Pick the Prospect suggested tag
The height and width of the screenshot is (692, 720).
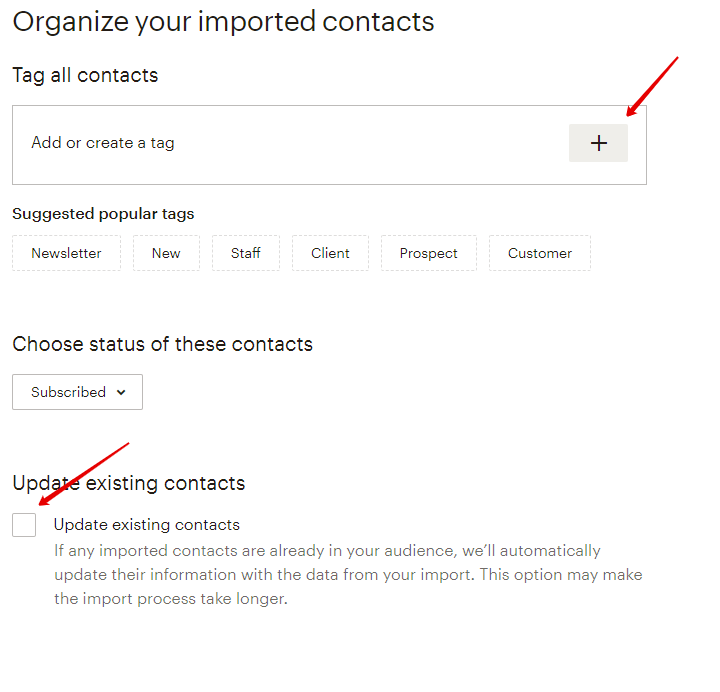(x=428, y=253)
